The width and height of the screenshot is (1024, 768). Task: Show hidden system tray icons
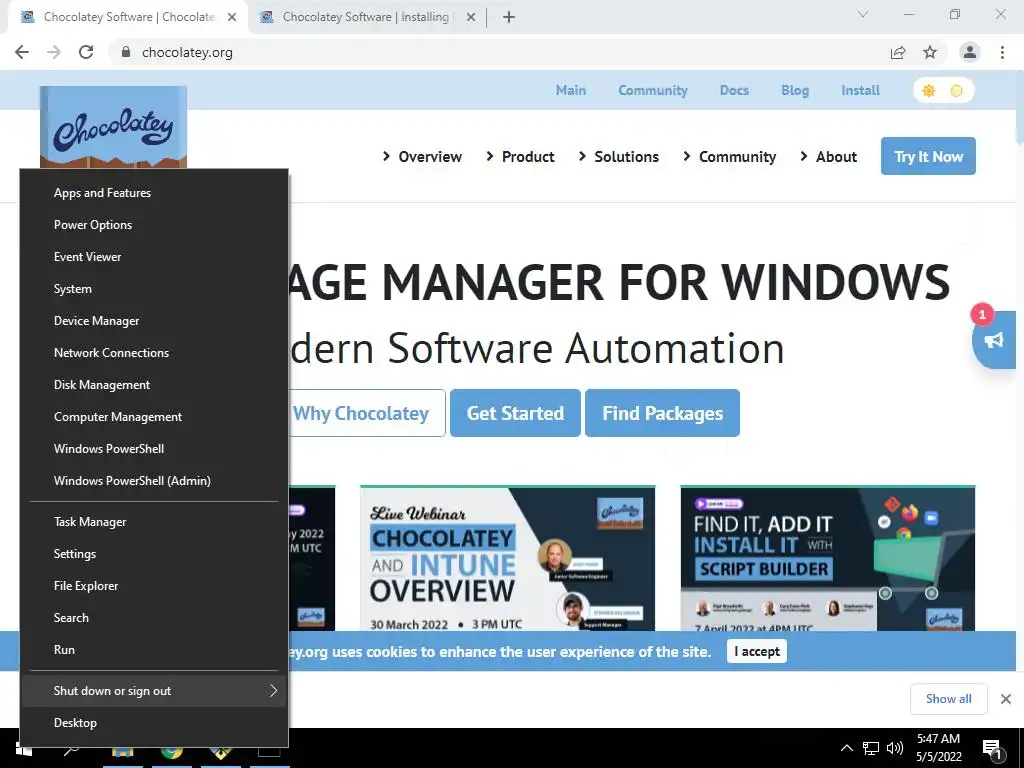(846, 748)
